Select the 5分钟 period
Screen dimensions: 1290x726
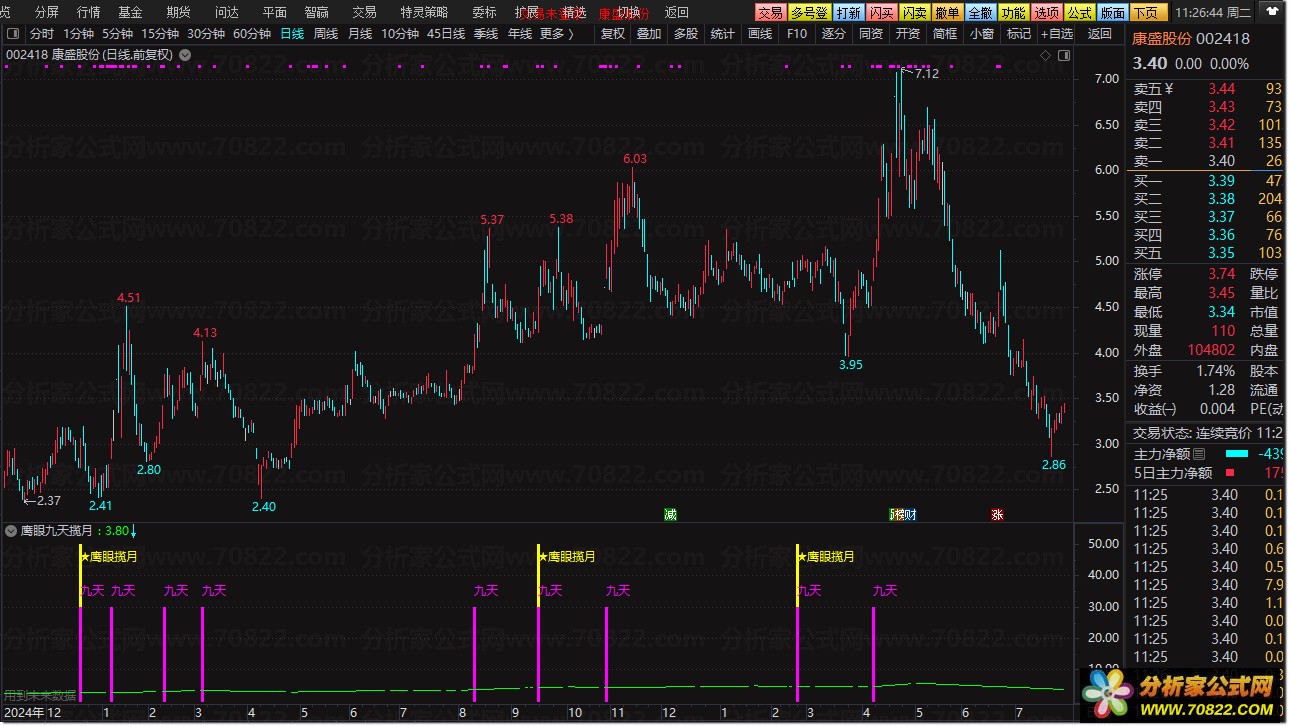click(118, 33)
